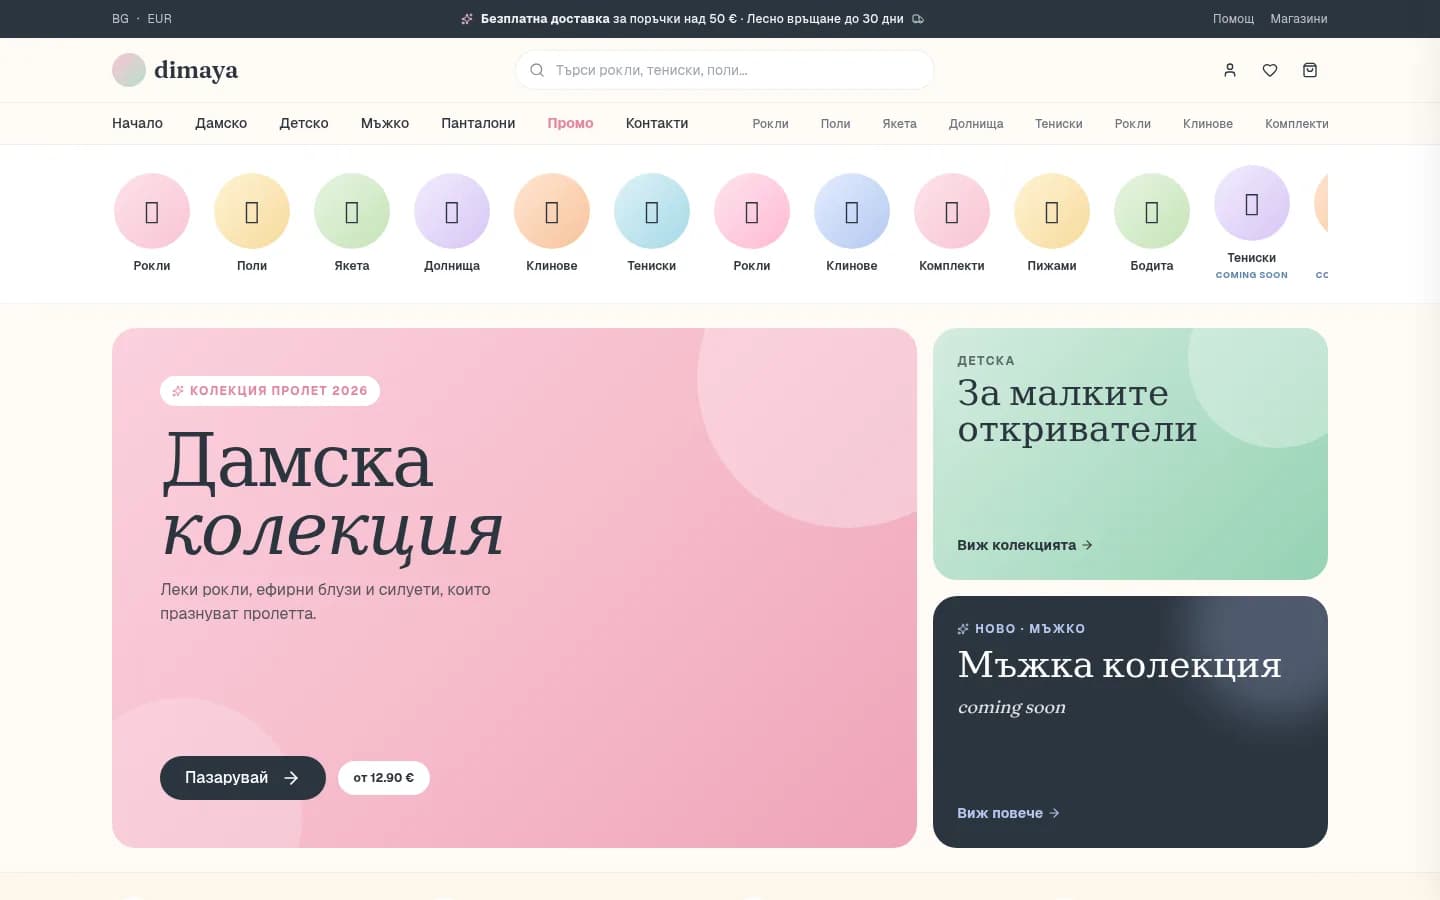
Task: Click the search field Търси рокли, тениски
Action: (725, 70)
